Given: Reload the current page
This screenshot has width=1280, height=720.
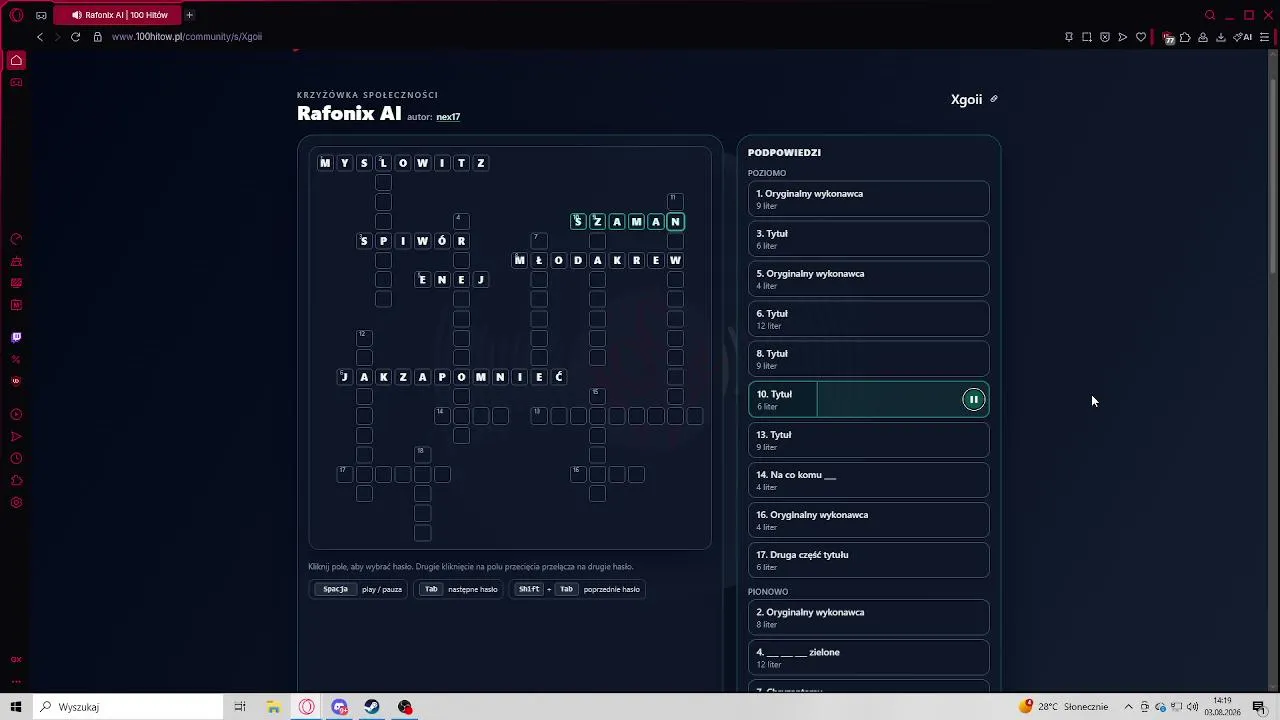Looking at the screenshot, I should click(75, 37).
